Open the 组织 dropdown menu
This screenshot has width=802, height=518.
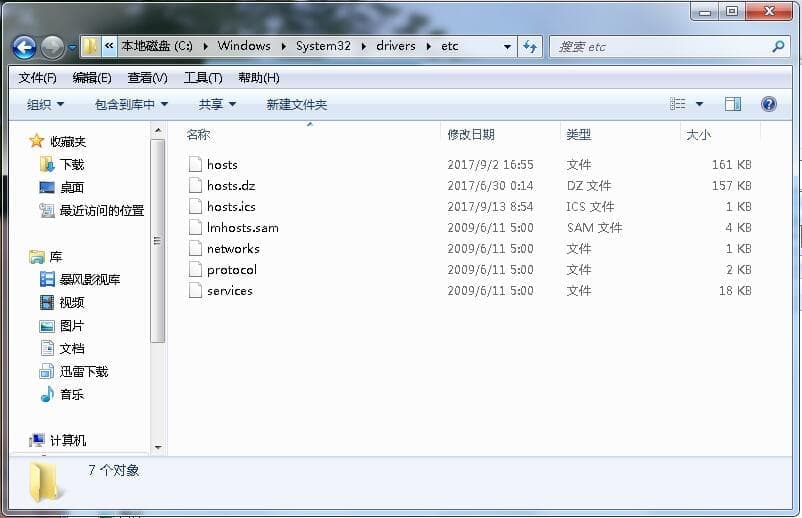click(45, 104)
